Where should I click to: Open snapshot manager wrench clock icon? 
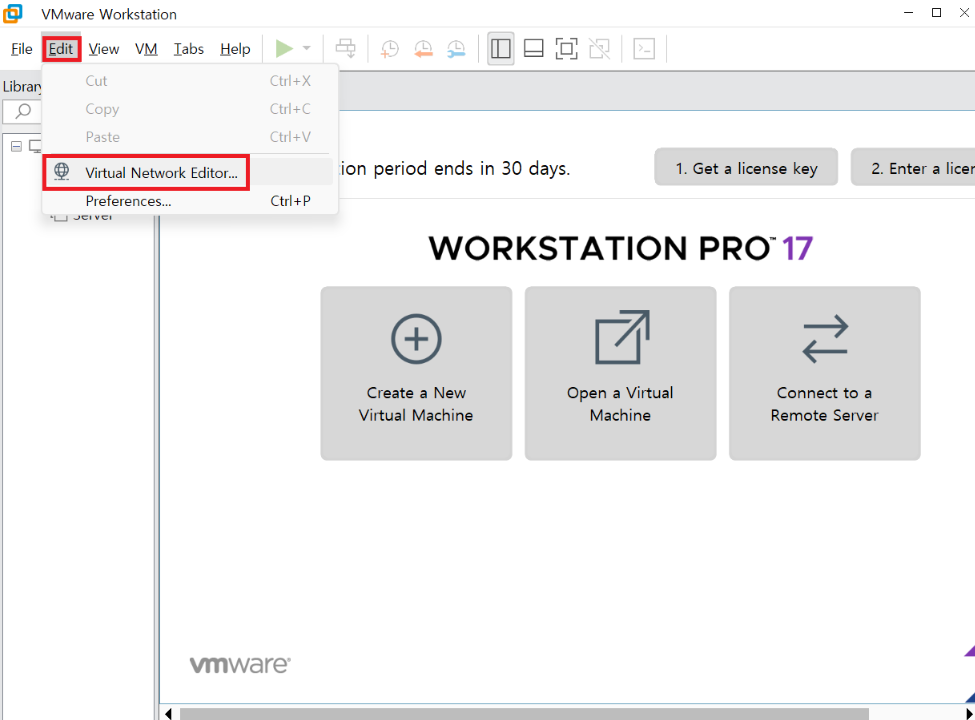click(x=456, y=48)
